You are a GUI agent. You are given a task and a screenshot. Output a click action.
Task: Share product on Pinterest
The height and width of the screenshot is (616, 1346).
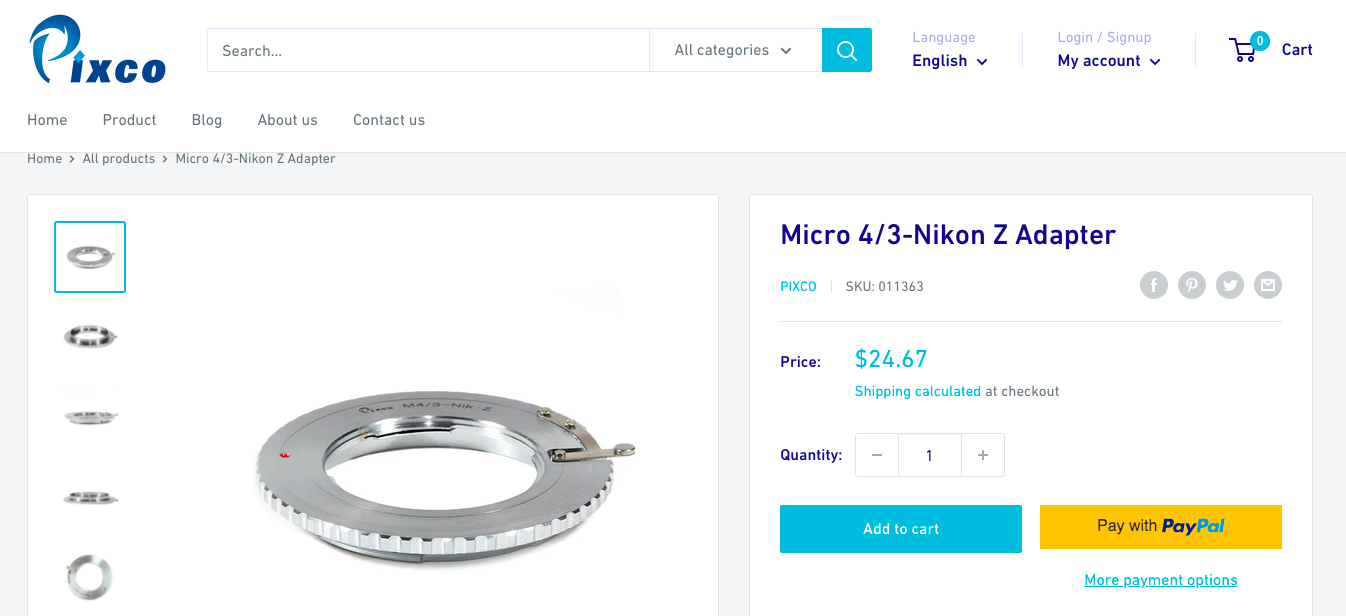click(1192, 285)
